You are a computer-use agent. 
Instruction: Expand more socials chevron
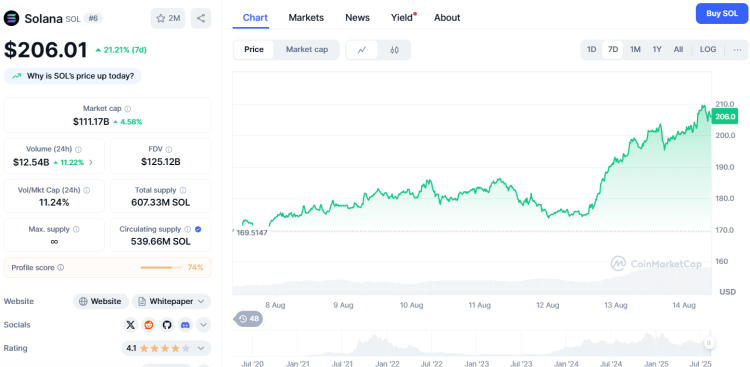[203, 325]
